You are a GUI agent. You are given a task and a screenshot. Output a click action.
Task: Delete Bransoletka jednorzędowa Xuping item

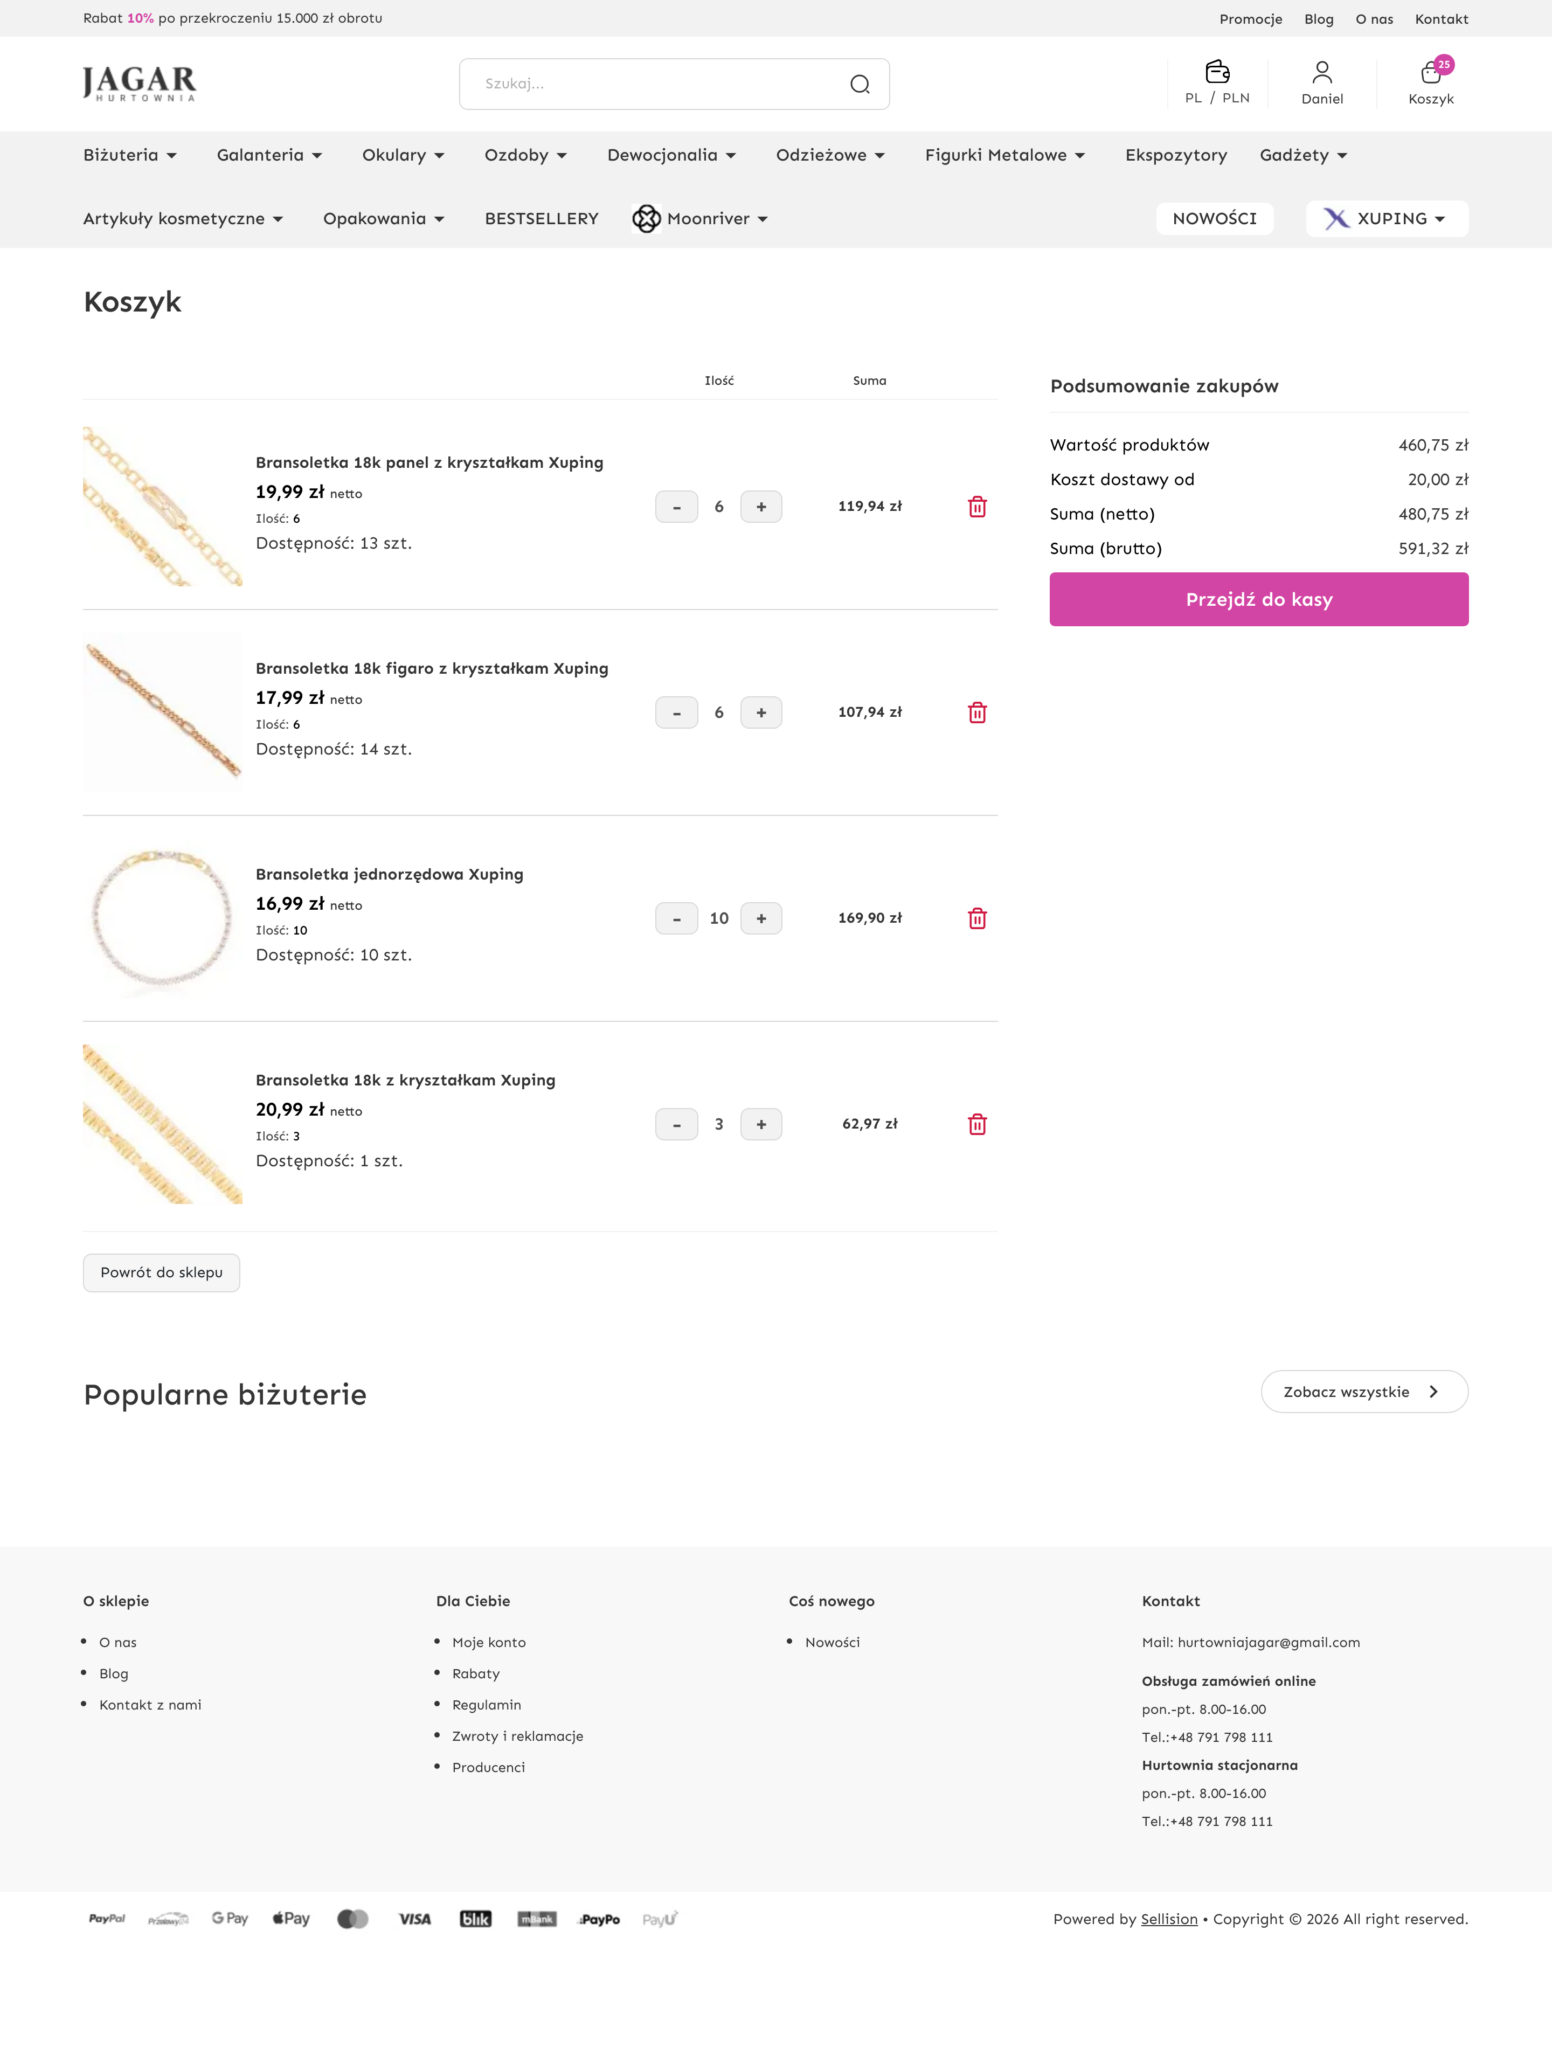click(977, 919)
